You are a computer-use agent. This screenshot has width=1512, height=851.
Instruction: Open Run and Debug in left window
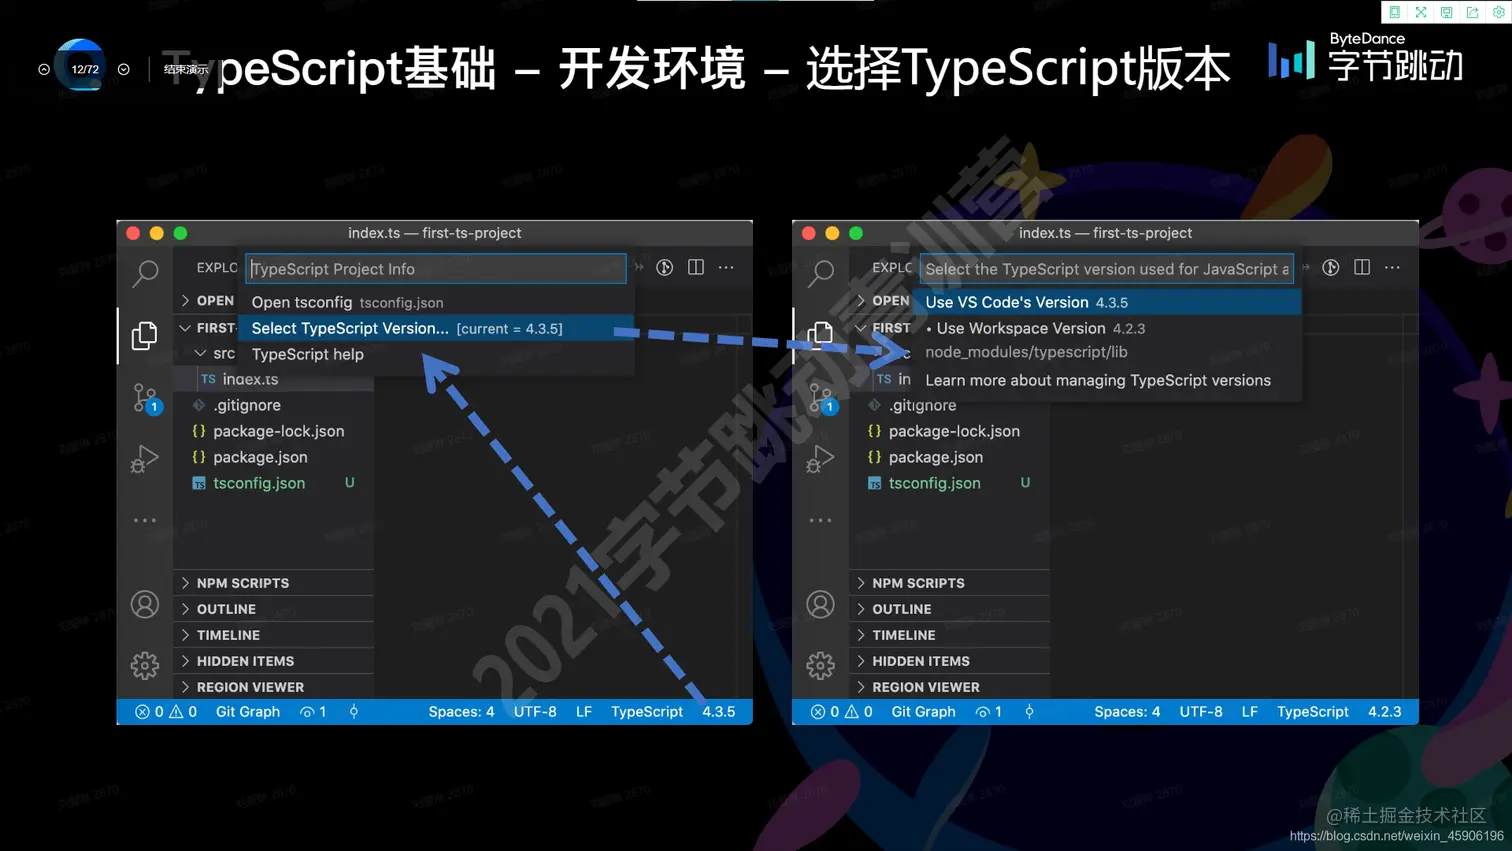coord(145,459)
